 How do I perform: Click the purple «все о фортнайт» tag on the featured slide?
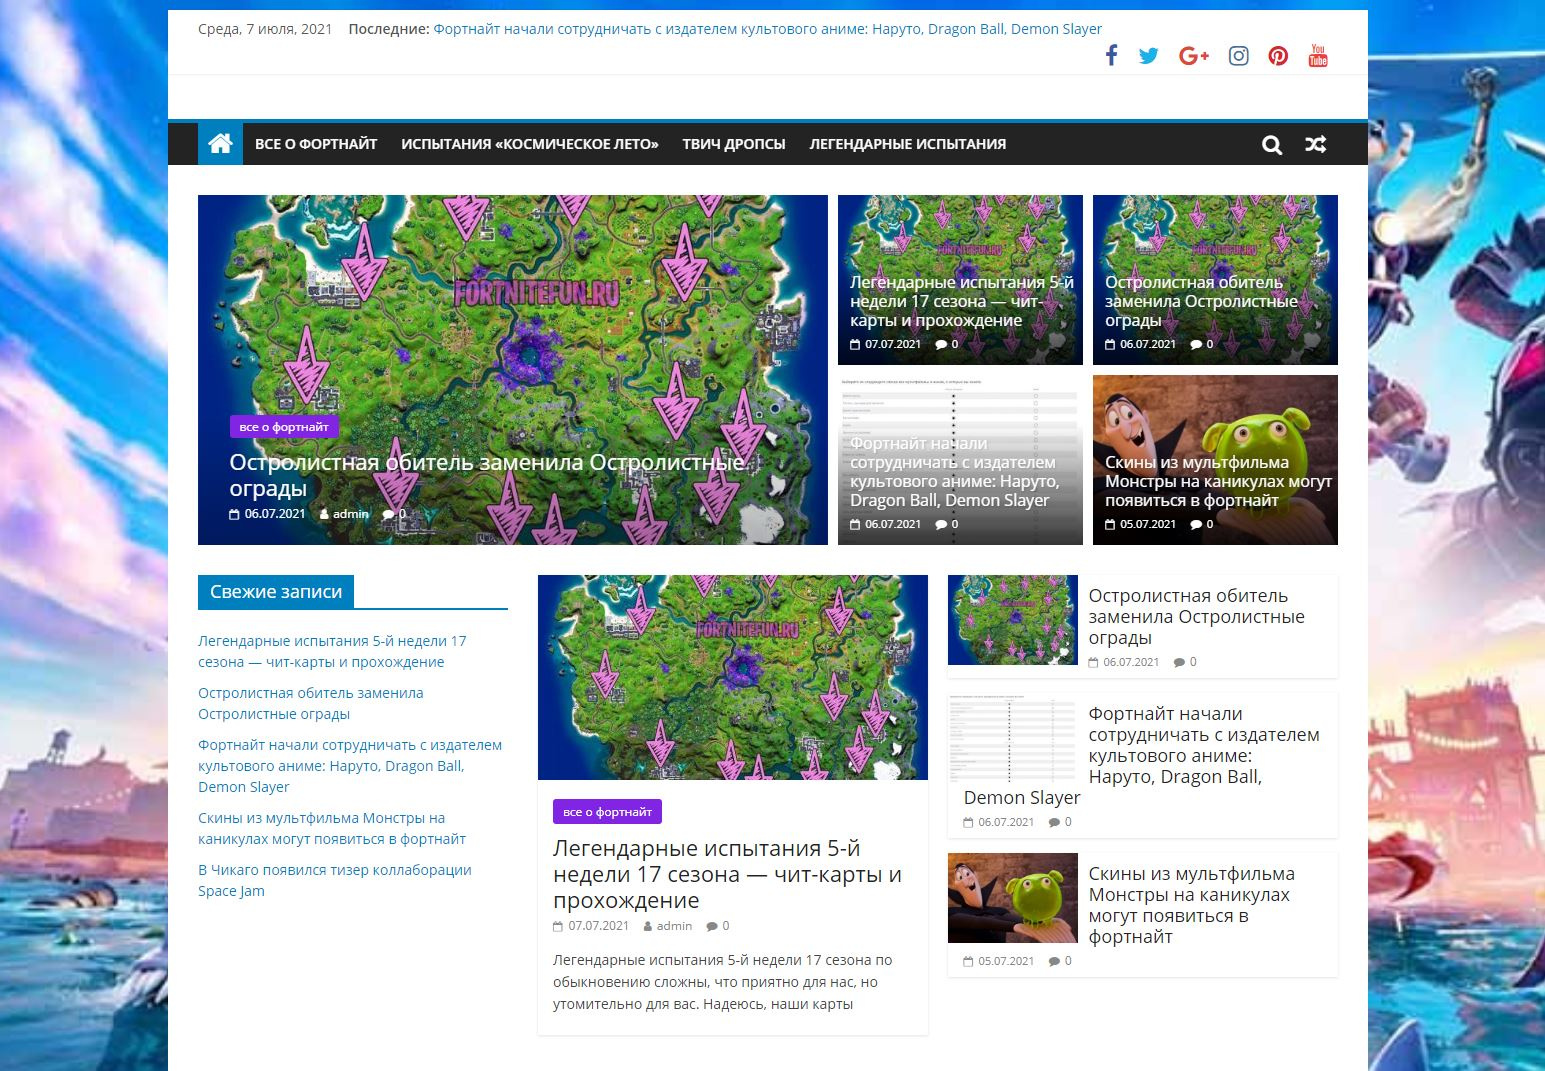click(x=284, y=427)
